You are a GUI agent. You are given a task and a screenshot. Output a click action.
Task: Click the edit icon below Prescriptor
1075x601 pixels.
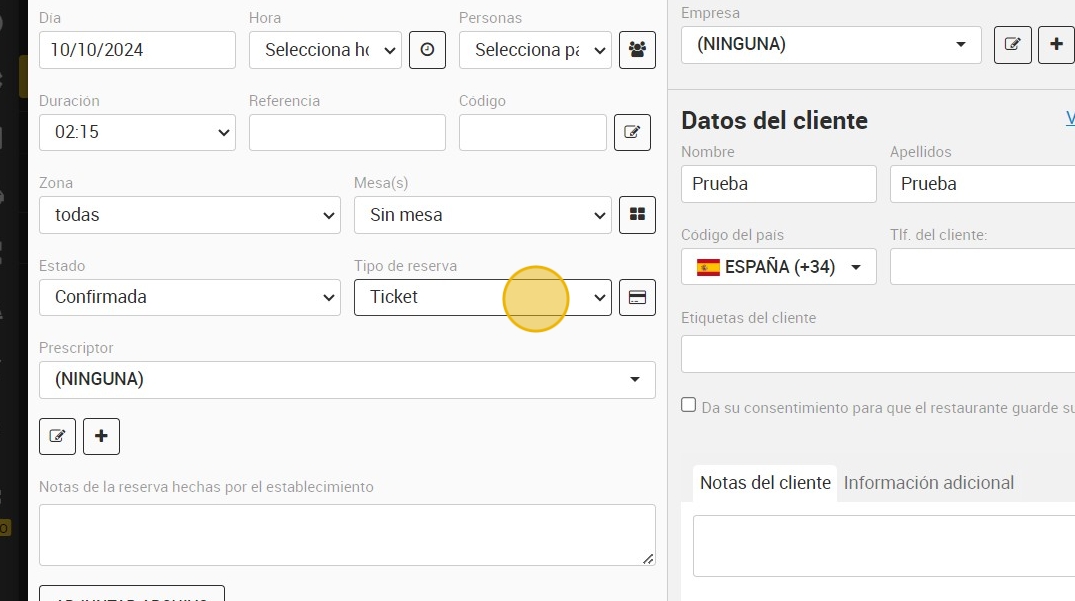(x=58, y=437)
